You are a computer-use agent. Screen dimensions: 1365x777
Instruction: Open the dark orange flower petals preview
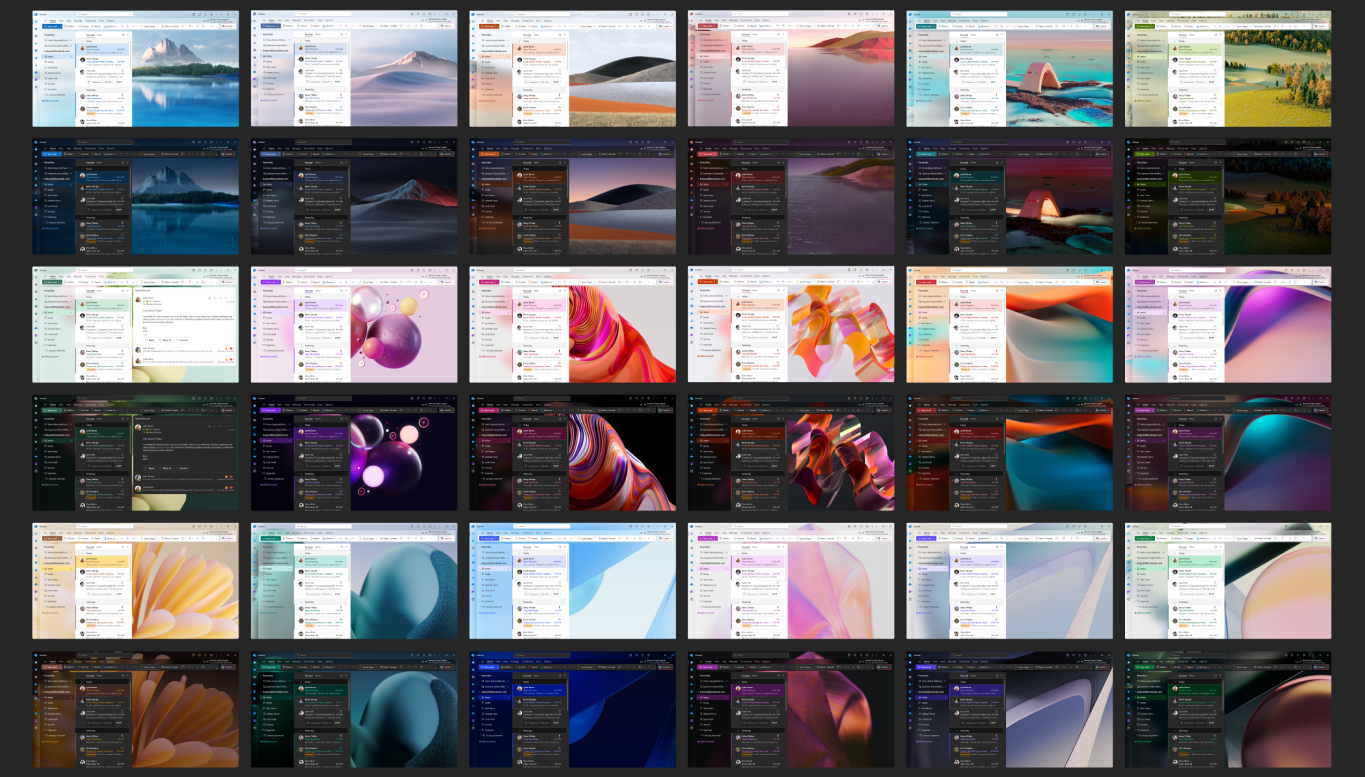136,710
